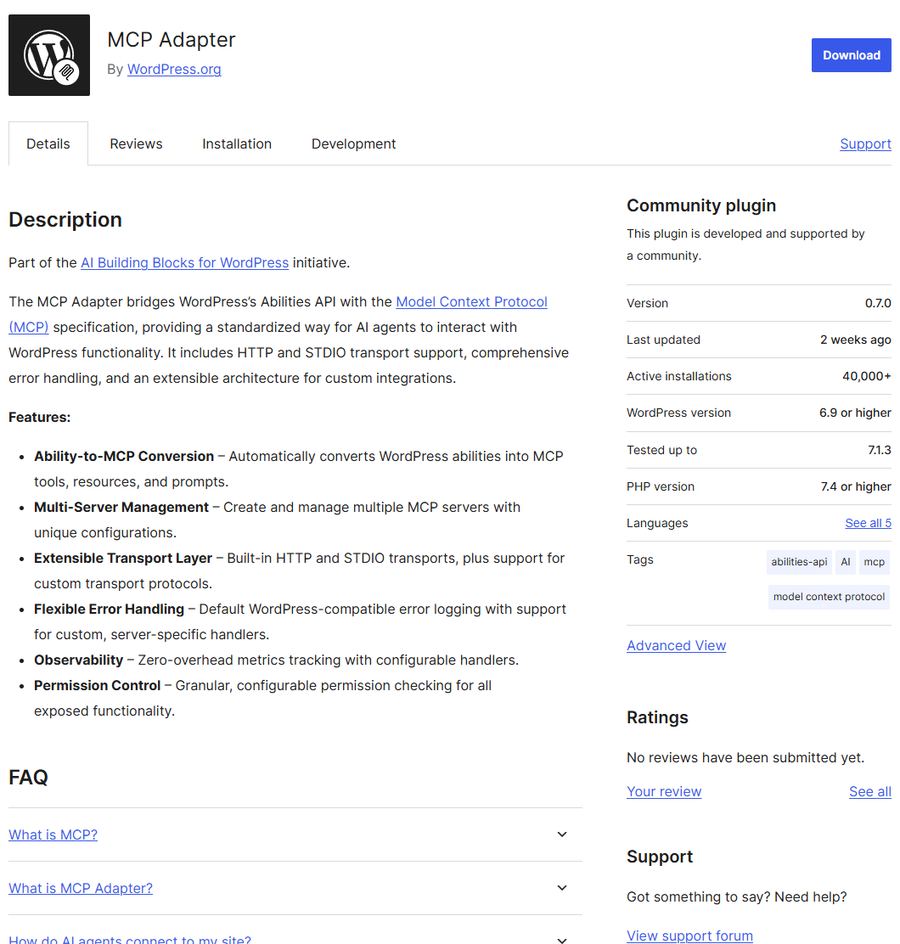Click the (MCP) link in the description
The width and height of the screenshot is (900, 944).
pyautogui.click(x=28, y=328)
